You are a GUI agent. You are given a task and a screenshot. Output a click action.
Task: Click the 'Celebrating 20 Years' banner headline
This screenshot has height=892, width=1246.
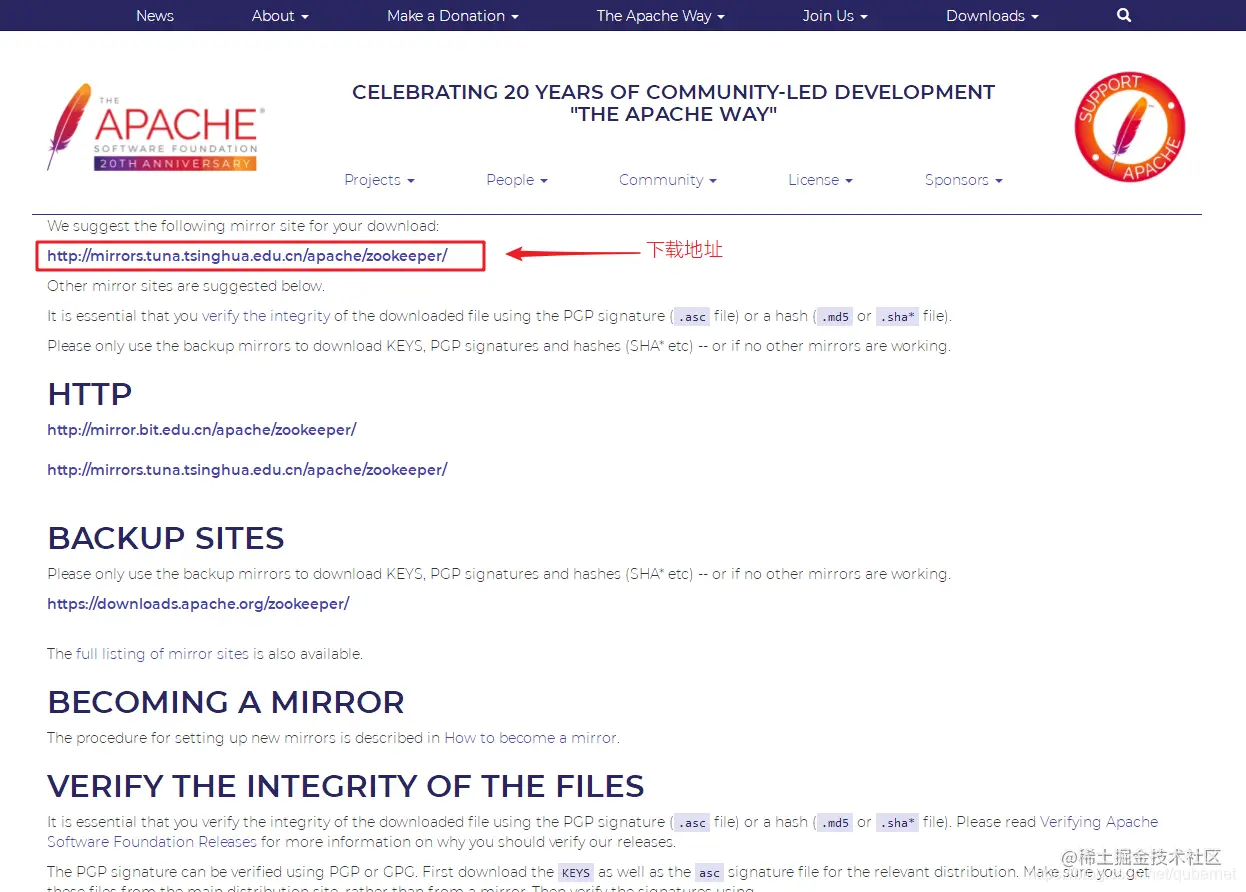tap(673, 103)
